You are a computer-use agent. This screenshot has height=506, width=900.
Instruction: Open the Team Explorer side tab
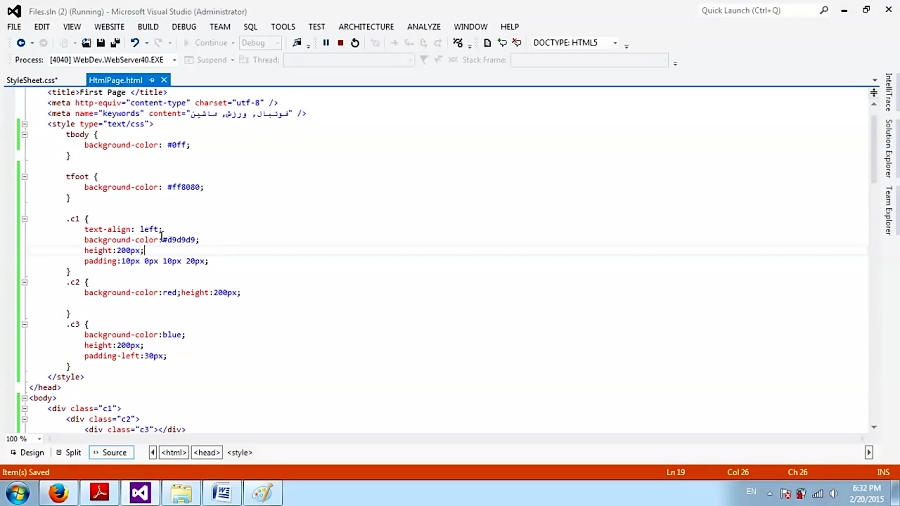point(889,210)
